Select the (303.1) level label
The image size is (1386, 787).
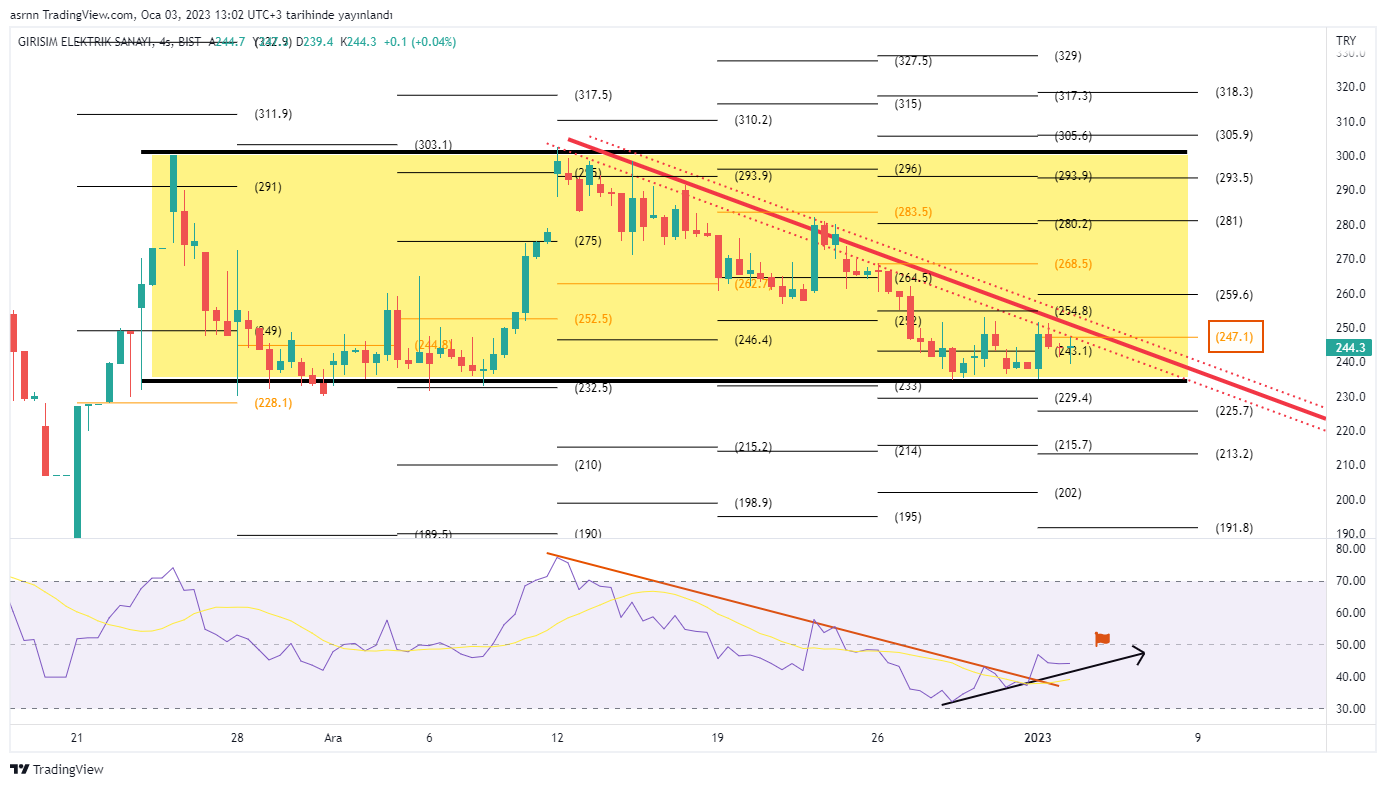433,145
